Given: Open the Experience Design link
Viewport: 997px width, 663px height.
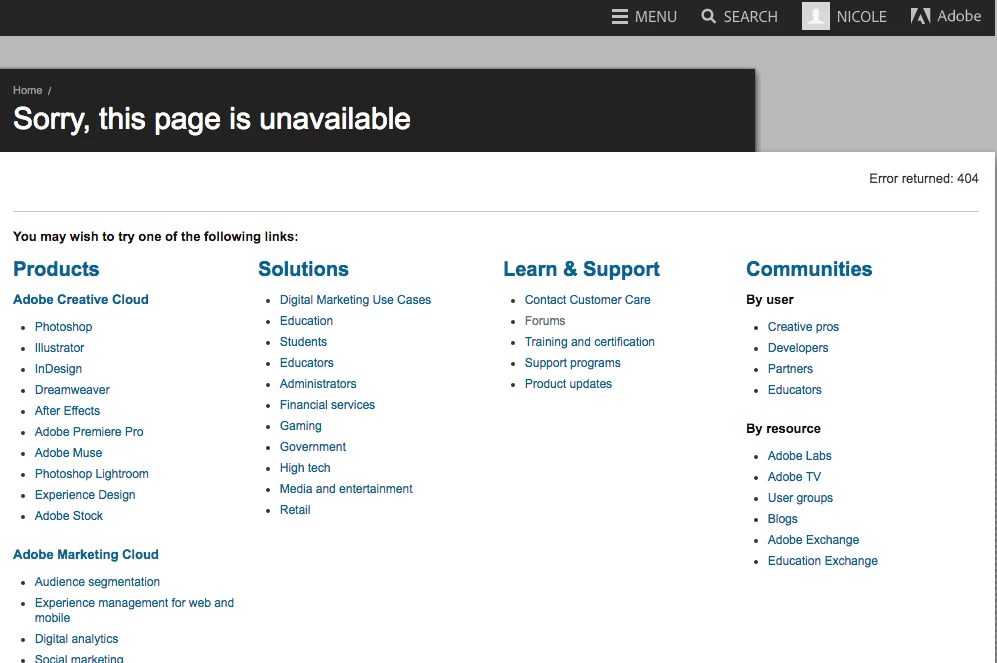Looking at the screenshot, I should 85,495.
